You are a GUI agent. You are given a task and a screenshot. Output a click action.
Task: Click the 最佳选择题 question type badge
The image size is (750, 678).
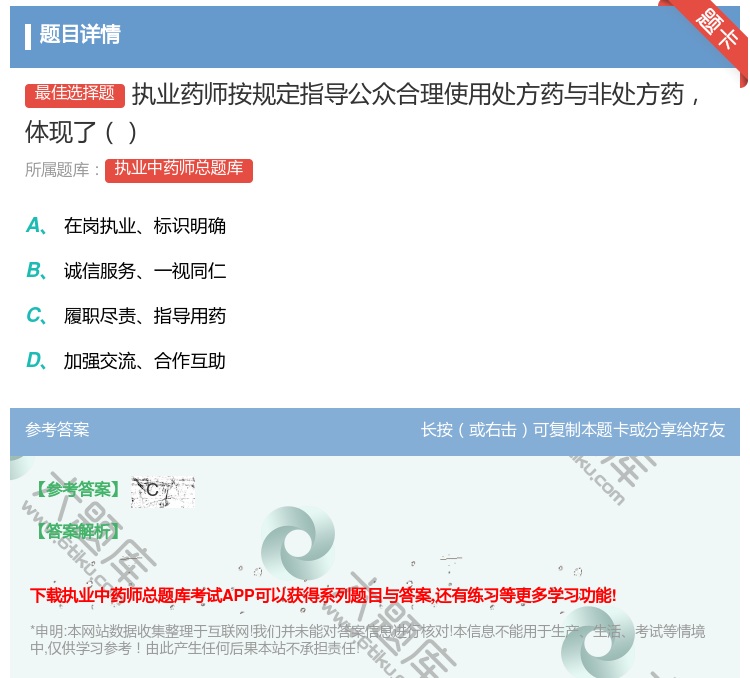pos(75,94)
